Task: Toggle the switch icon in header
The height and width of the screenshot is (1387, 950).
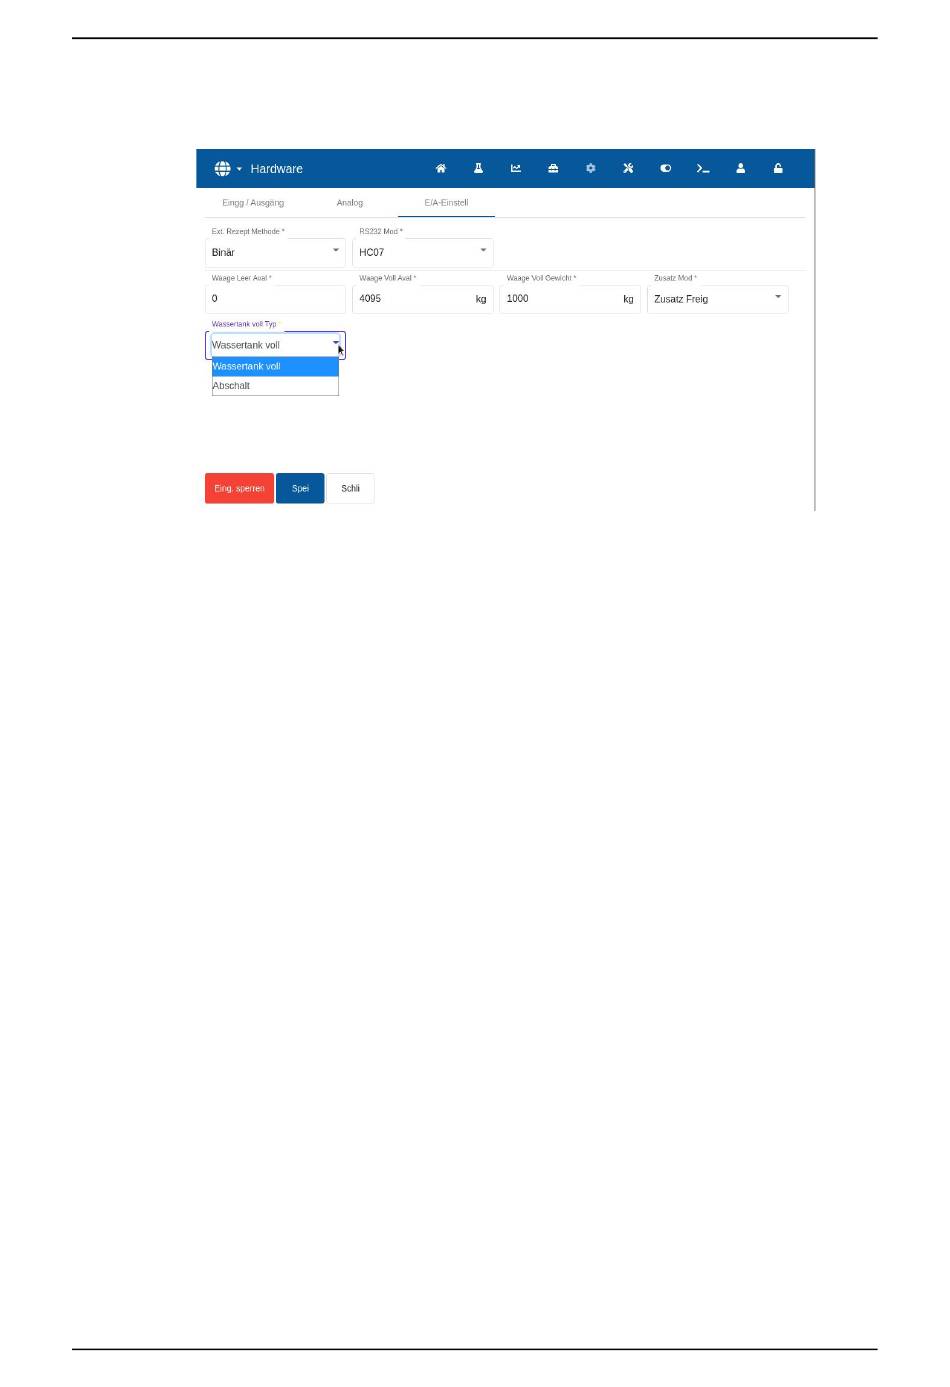Action: coord(666,169)
